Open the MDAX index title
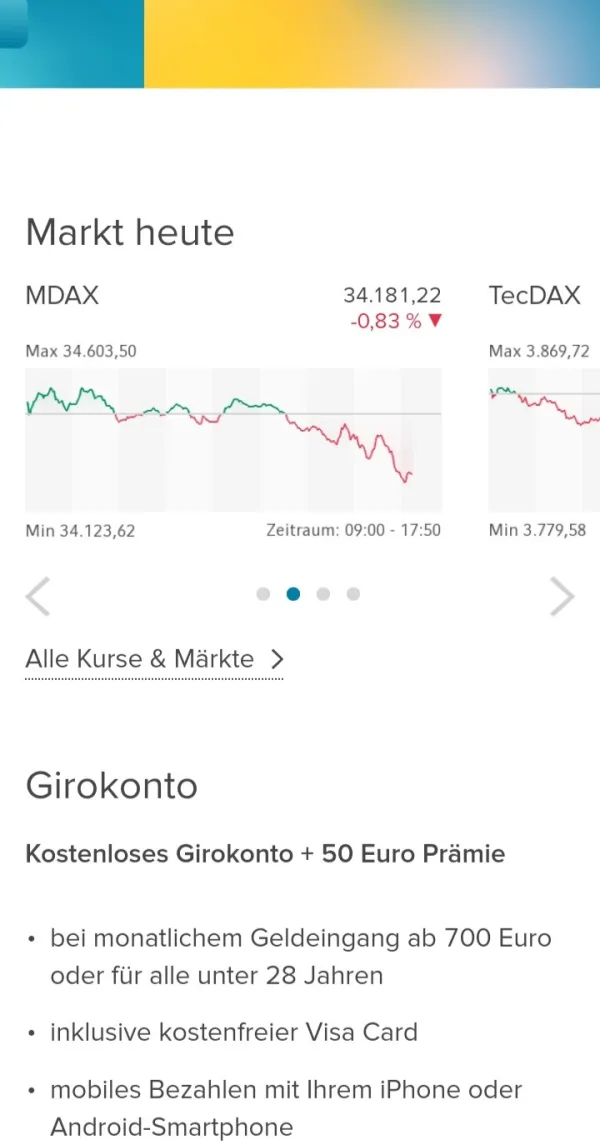This screenshot has height=1145, width=600. [62, 295]
